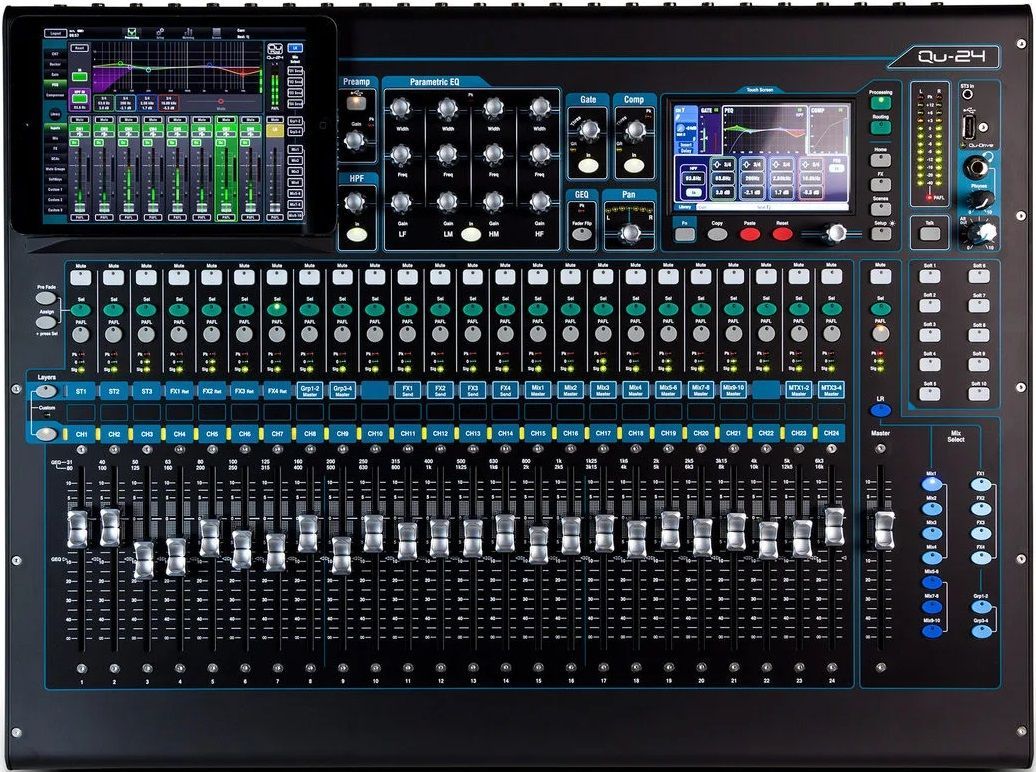The image size is (1036, 772).
Task: Toggle the Gate In switch
Action: [587, 167]
